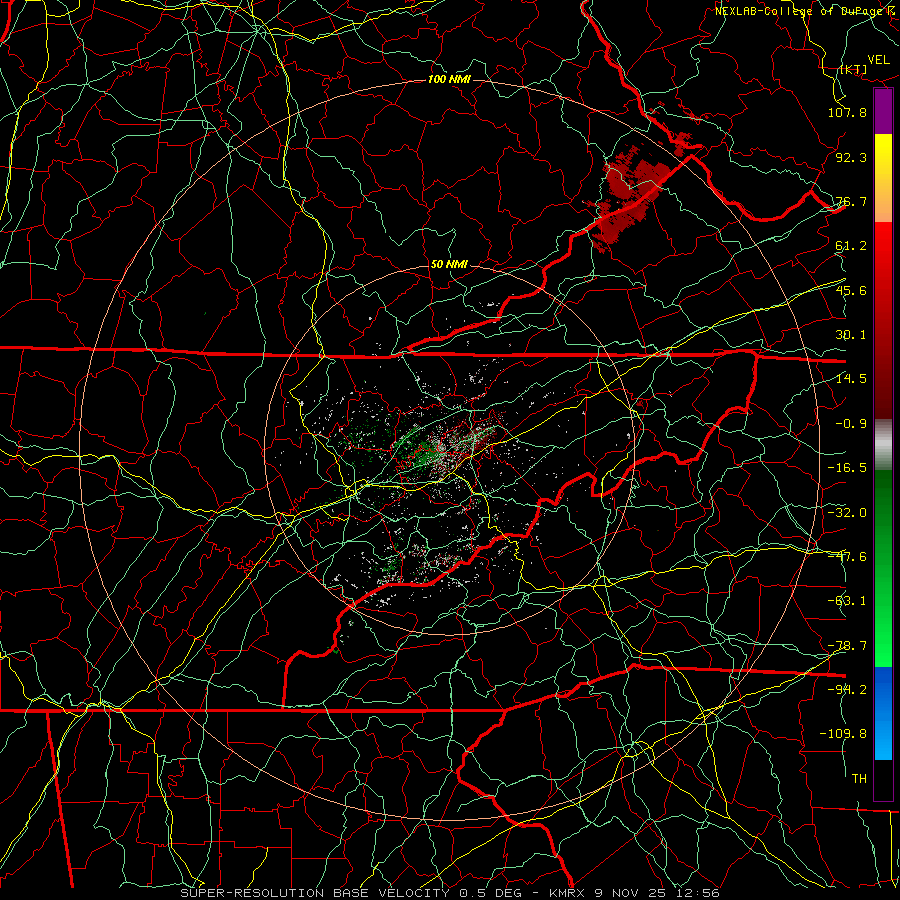Click the "SUPER-RESOLUTION BASE VELOCITY" caption text
This screenshot has width=900, height=900.
point(315,893)
